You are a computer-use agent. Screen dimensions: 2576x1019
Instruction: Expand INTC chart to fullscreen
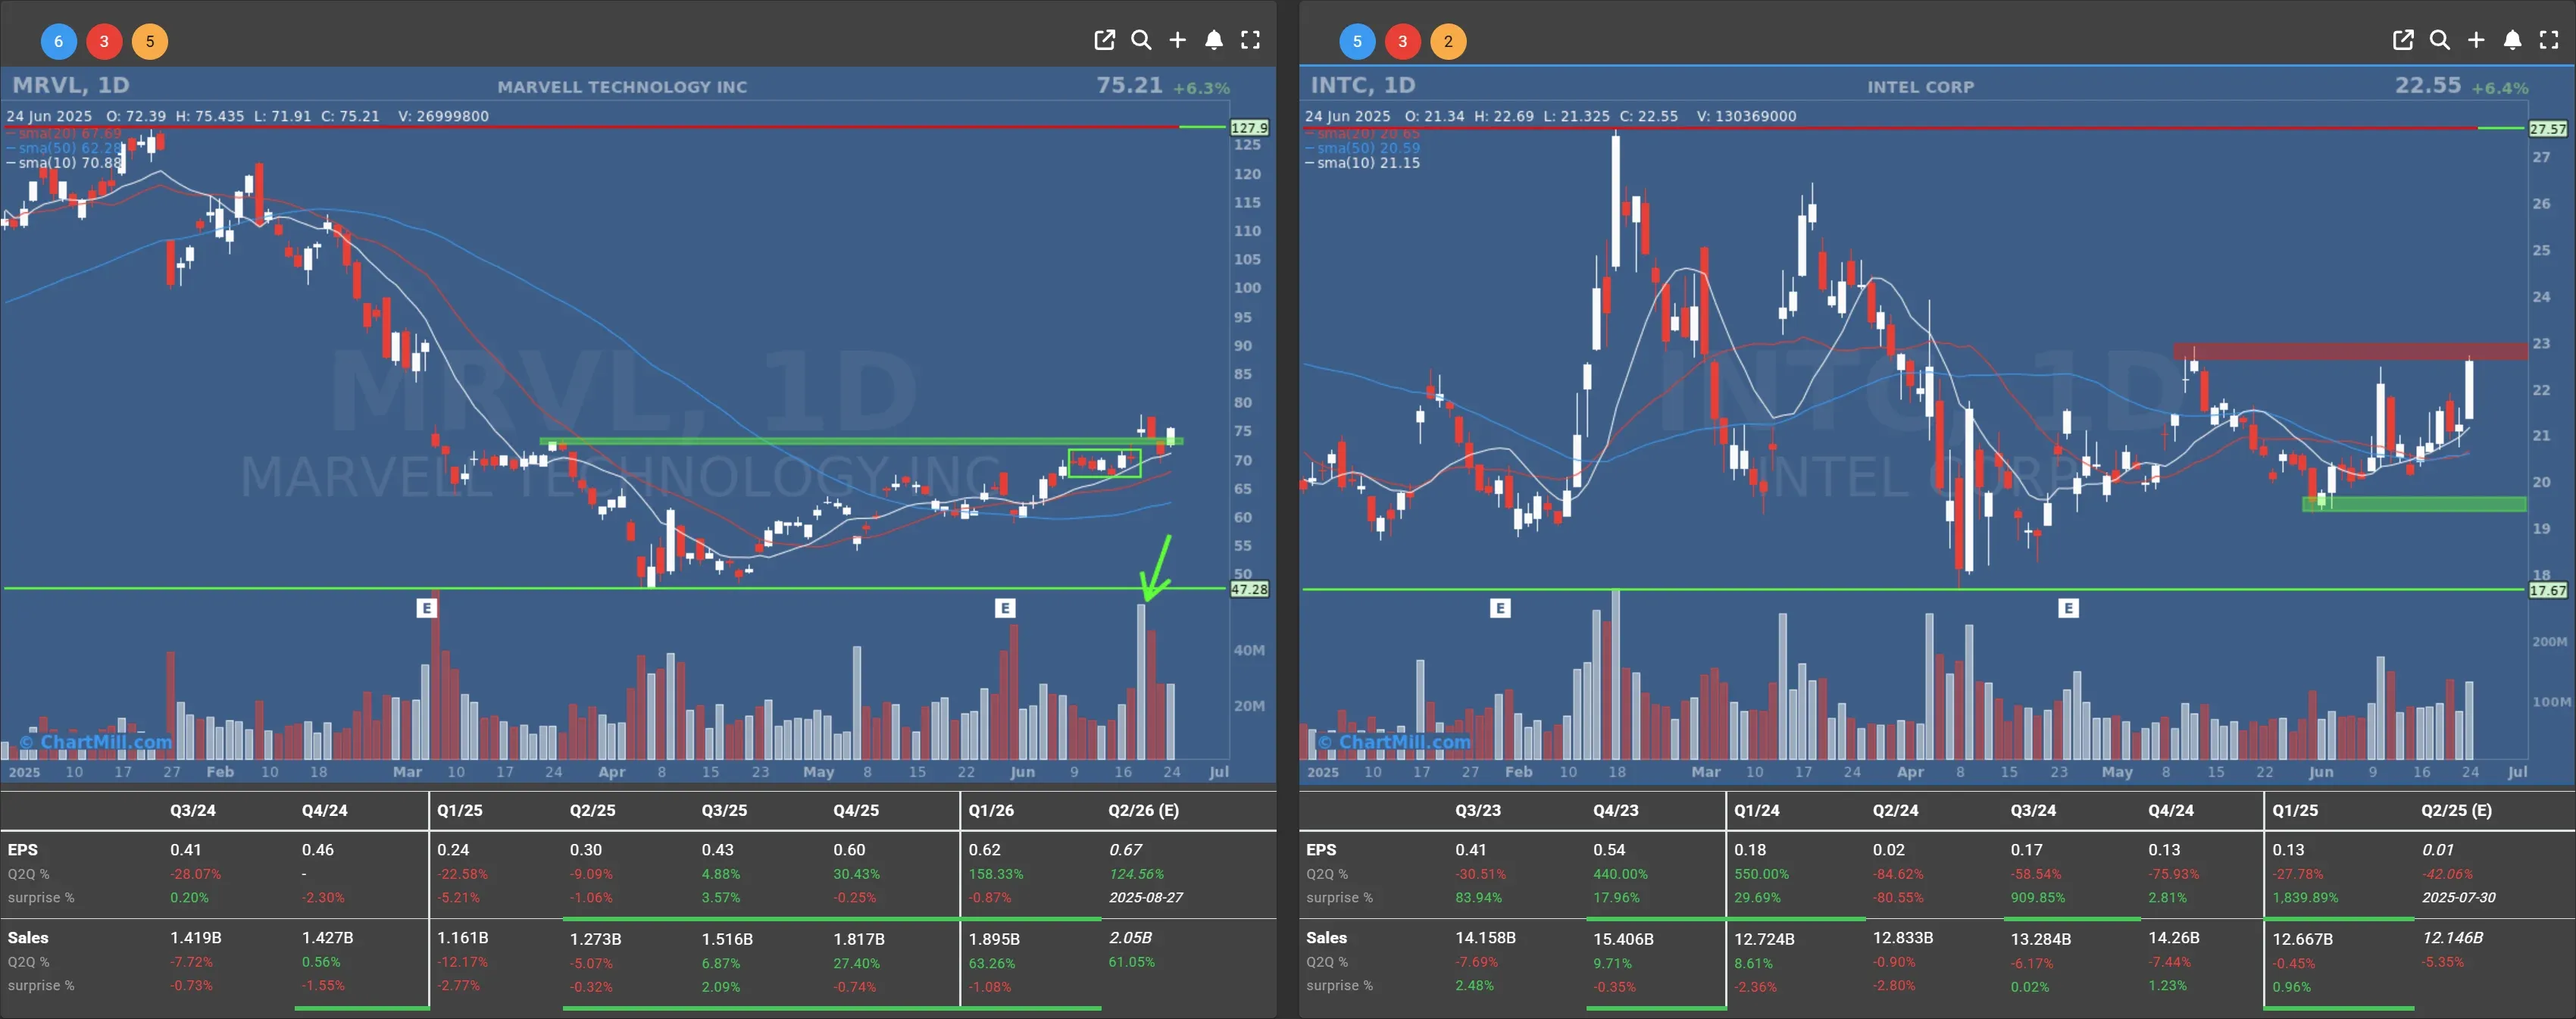[2549, 40]
